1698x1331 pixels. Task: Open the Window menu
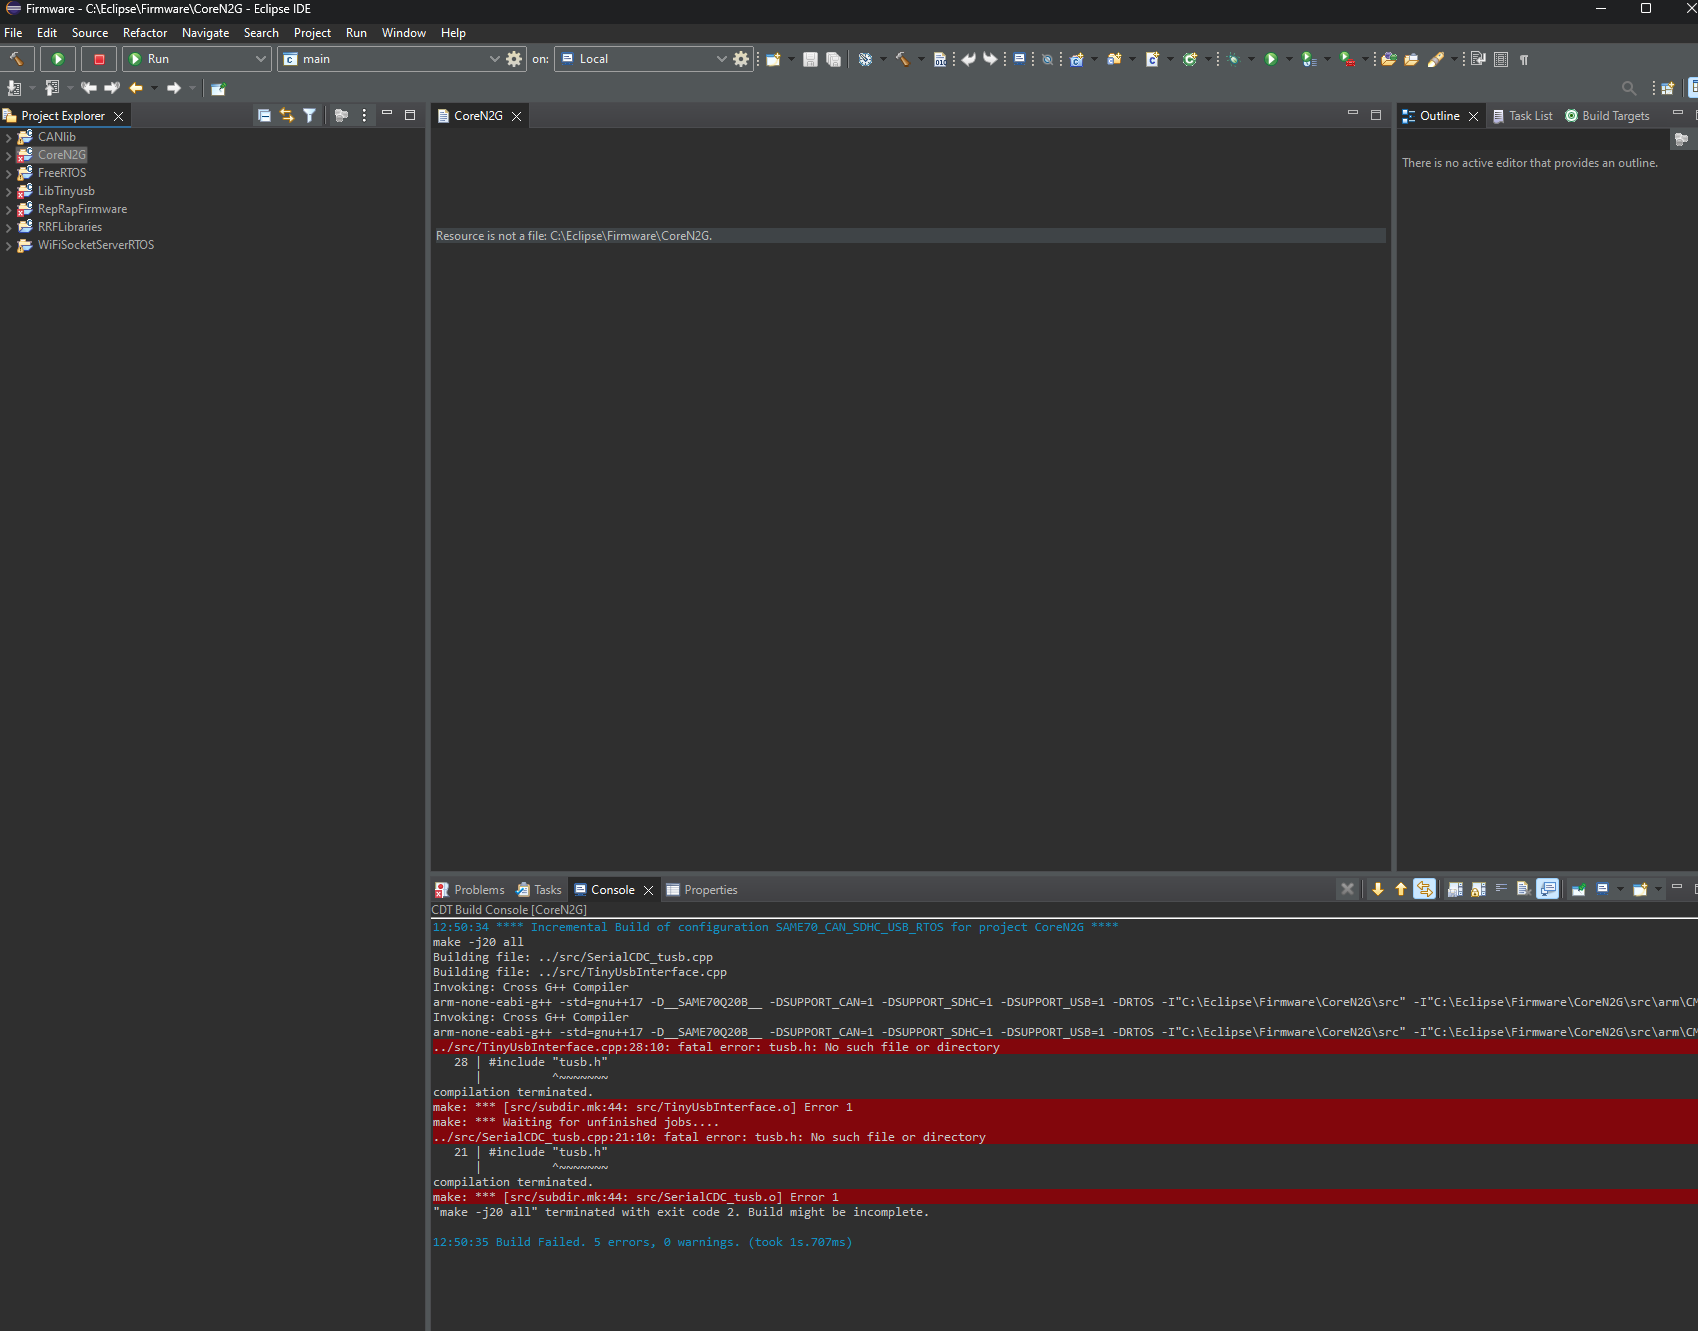pos(404,33)
